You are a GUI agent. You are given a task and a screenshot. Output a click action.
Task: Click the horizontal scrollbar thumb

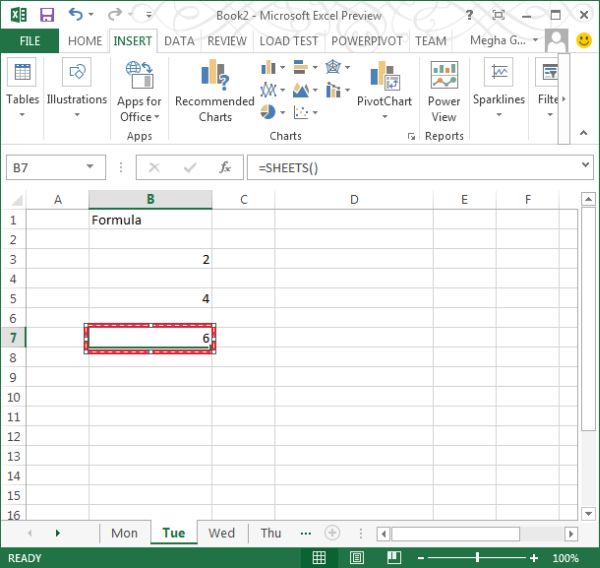pyautogui.click(x=455, y=533)
